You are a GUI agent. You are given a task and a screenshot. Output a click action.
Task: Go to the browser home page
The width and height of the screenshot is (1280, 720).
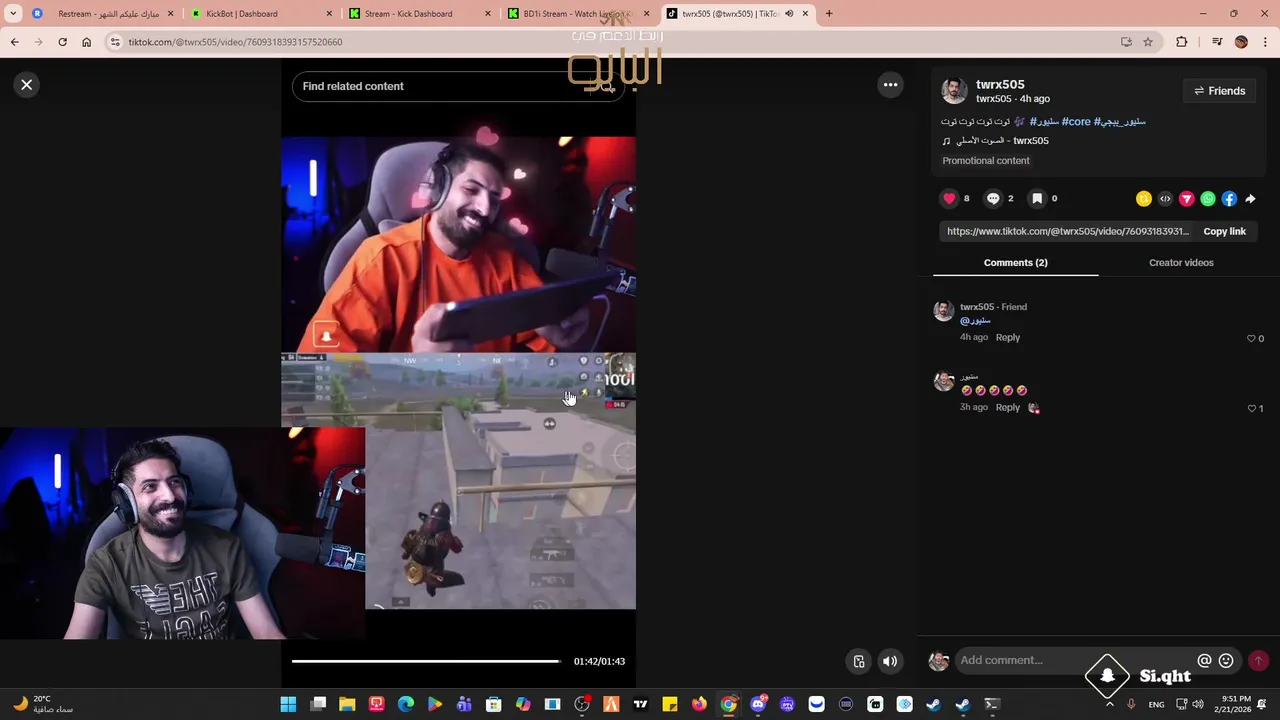coord(86,42)
